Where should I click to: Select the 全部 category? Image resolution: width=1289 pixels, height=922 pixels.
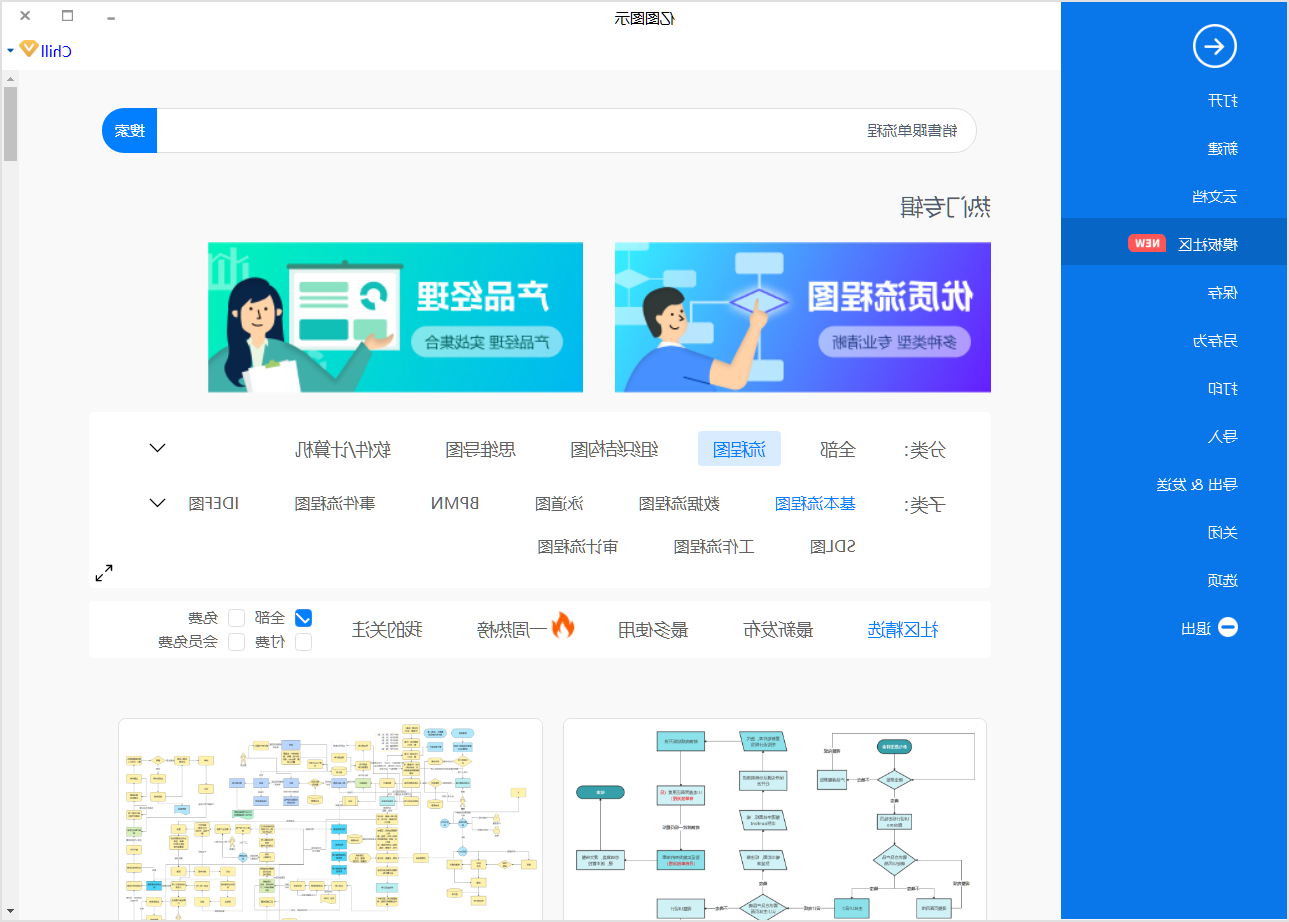coord(838,449)
